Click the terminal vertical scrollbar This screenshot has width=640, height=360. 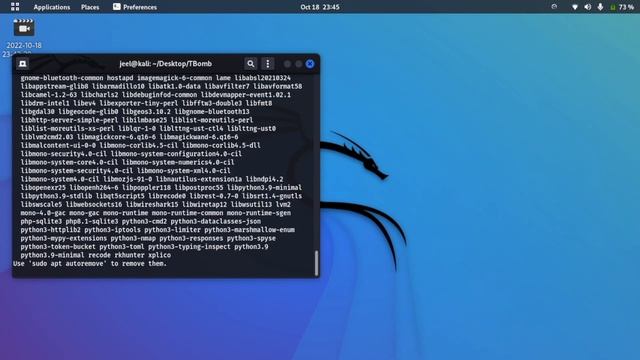tap(316, 263)
